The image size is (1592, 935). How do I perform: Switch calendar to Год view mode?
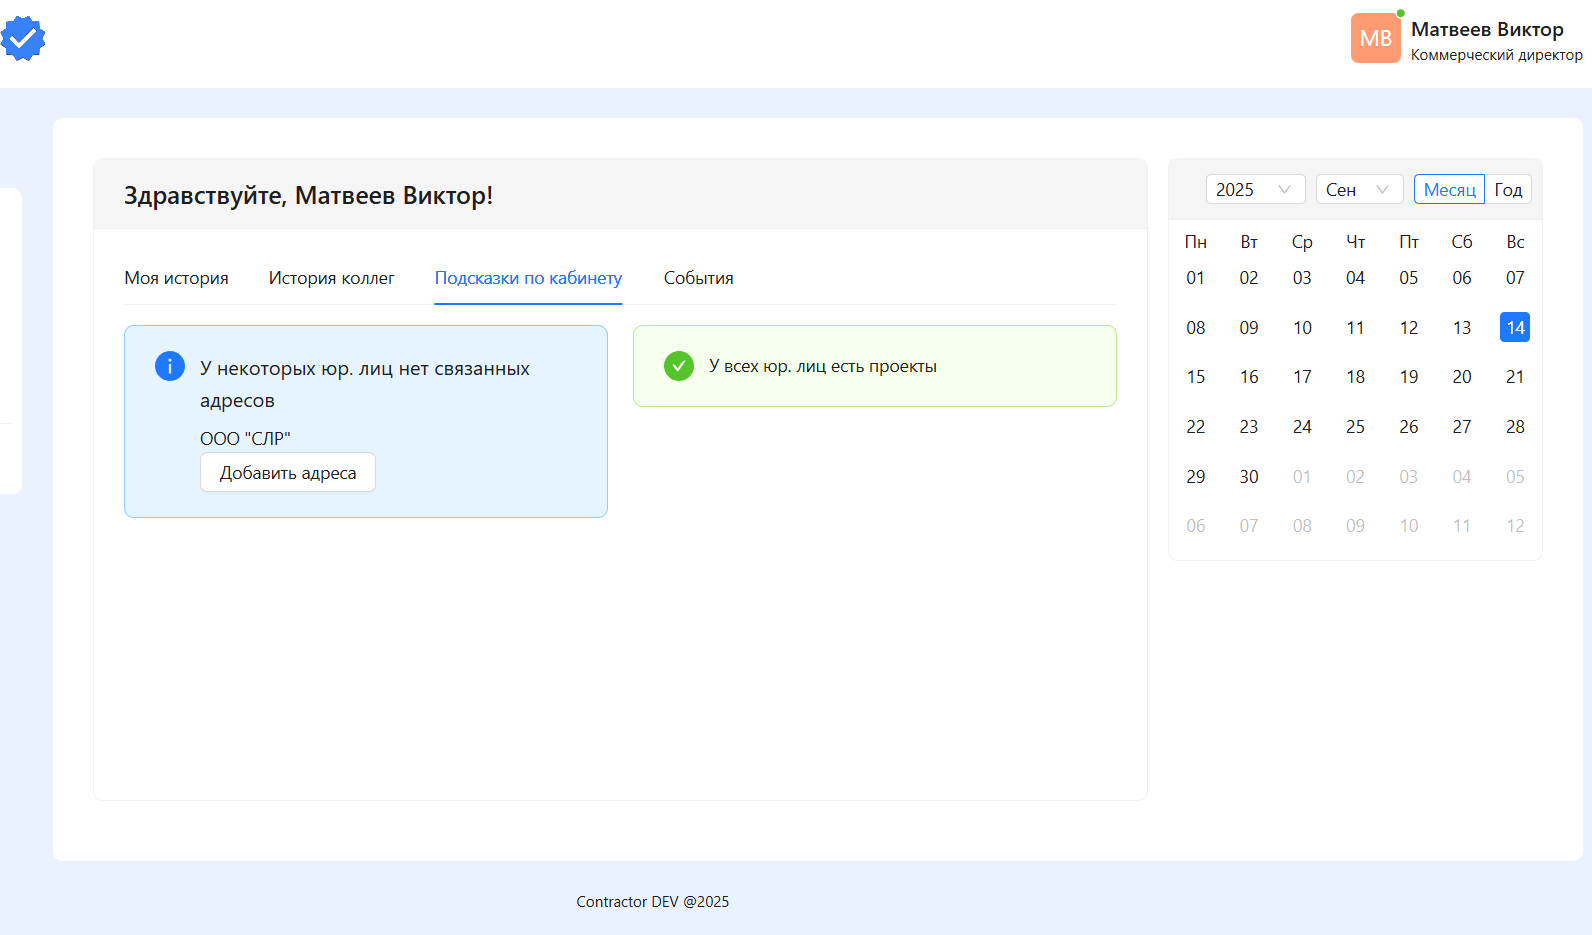1508,190
